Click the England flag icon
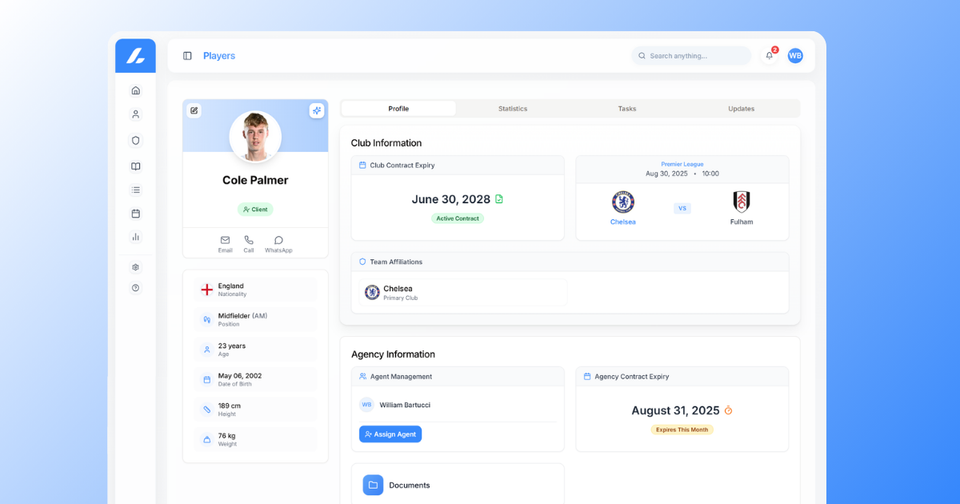The width and height of the screenshot is (960, 504). point(207,290)
